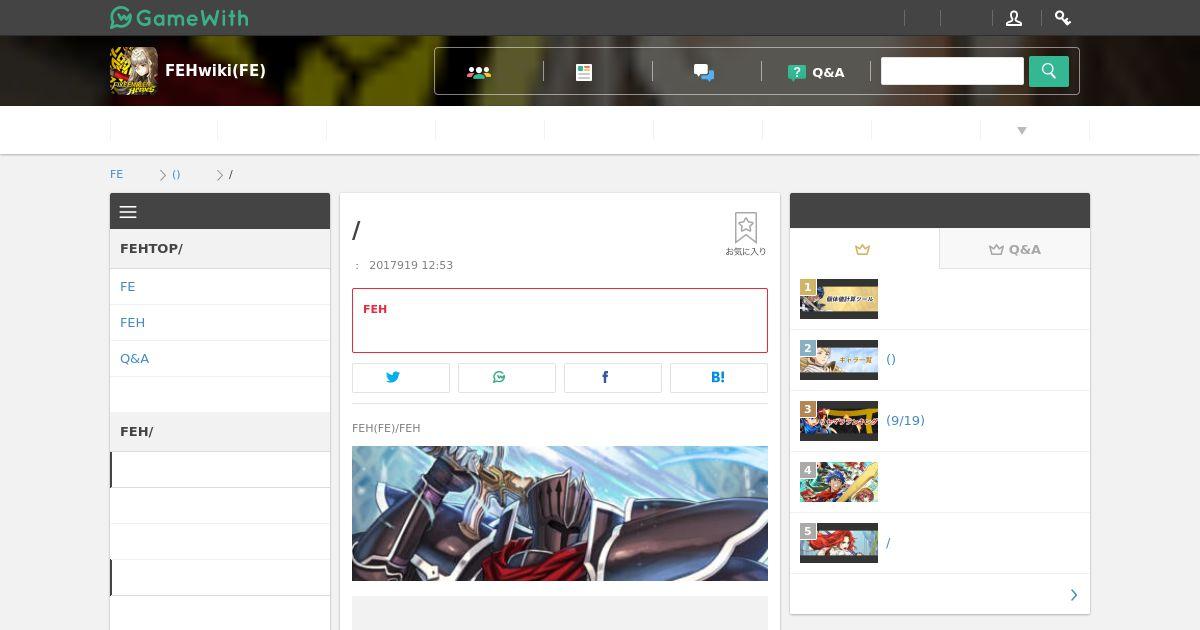Click the key login icon
Viewport: 1200px width, 630px height.
tap(1063, 18)
